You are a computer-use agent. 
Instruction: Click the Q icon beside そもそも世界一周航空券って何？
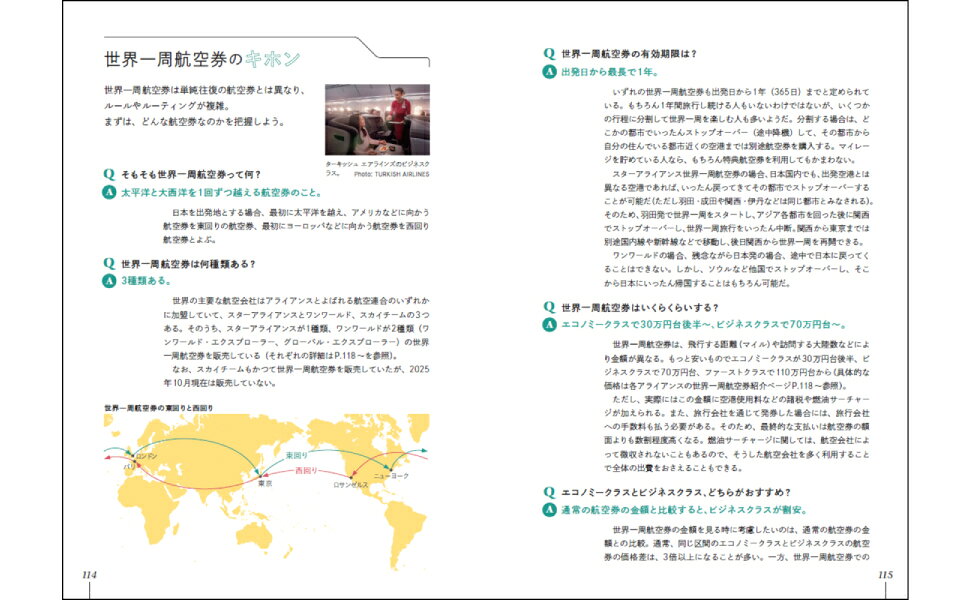pyautogui.click(x=109, y=174)
